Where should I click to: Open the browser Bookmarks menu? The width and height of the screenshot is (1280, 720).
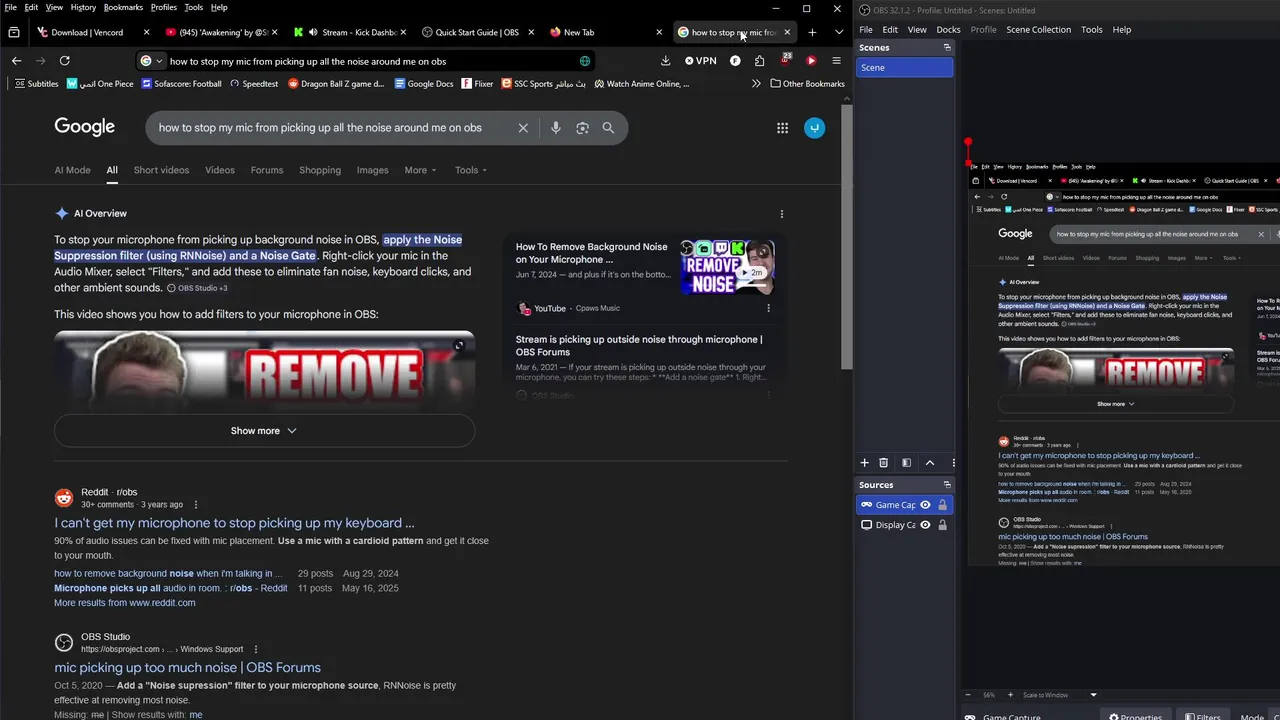123,7
